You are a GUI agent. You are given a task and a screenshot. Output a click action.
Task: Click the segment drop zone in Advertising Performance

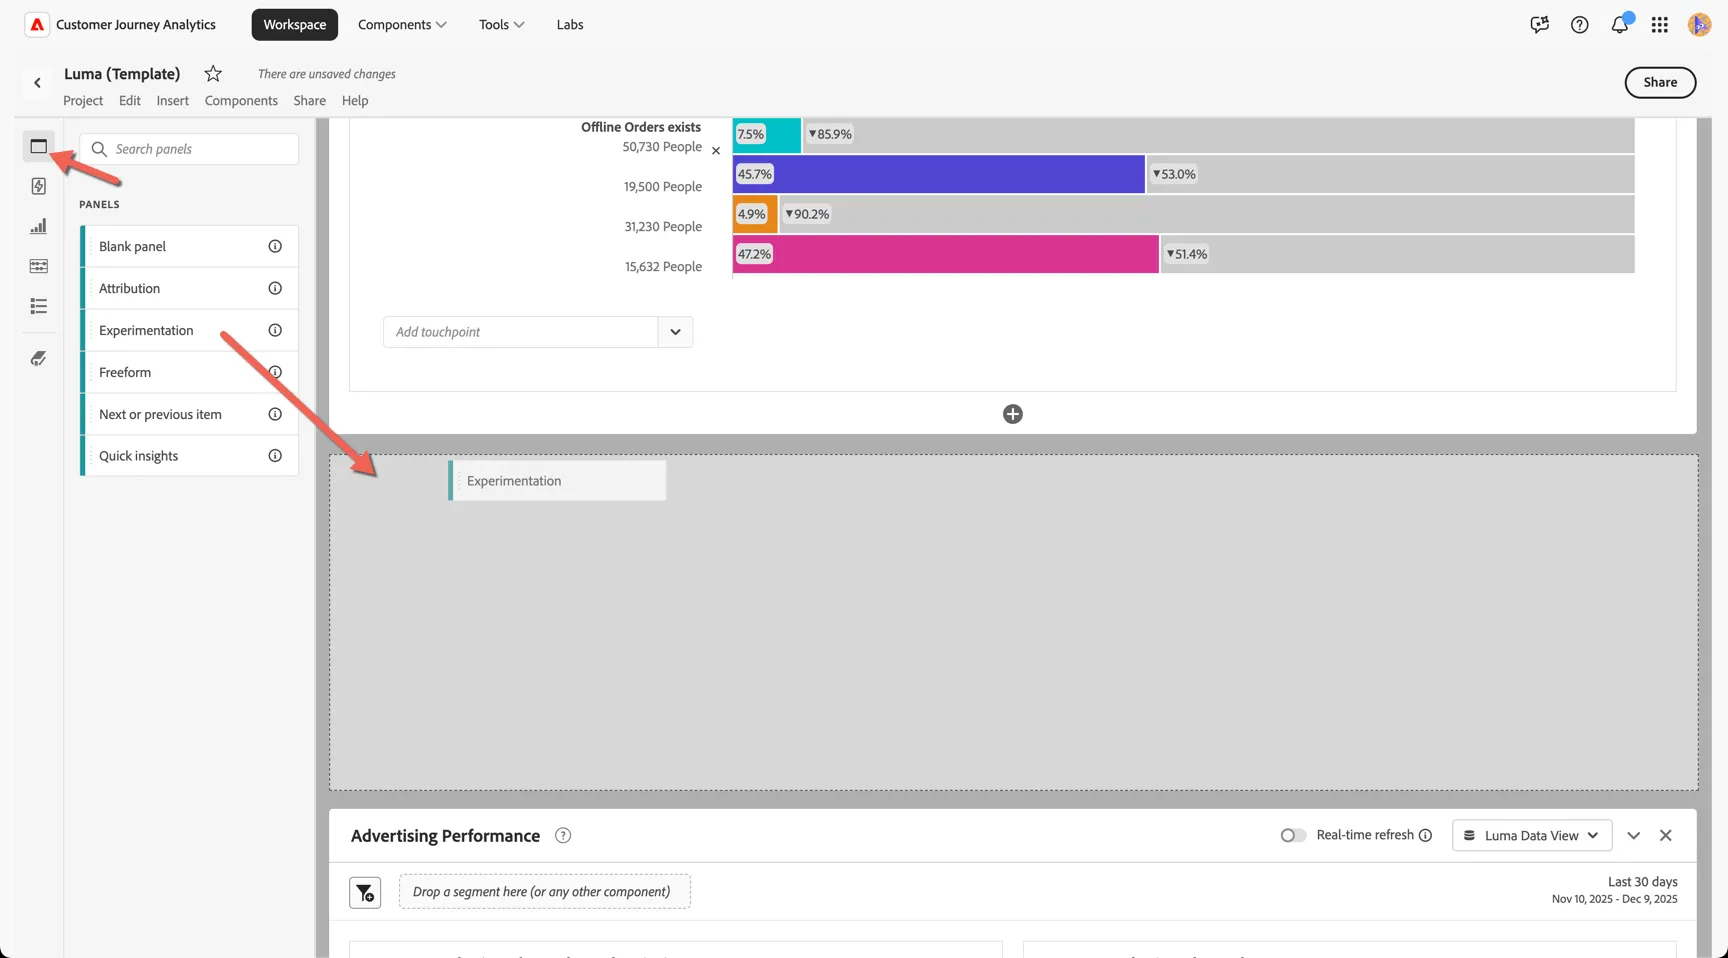click(x=544, y=892)
